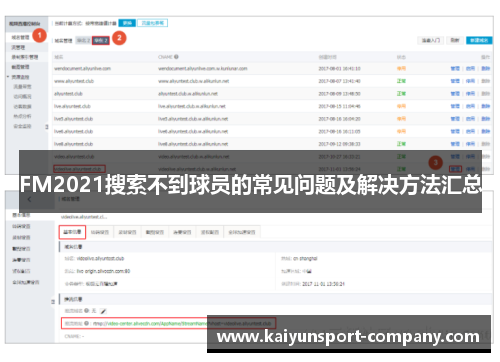Click the help icon before the rtmp:// address
Viewport: 500px width, 362px height.
click(87, 323)
